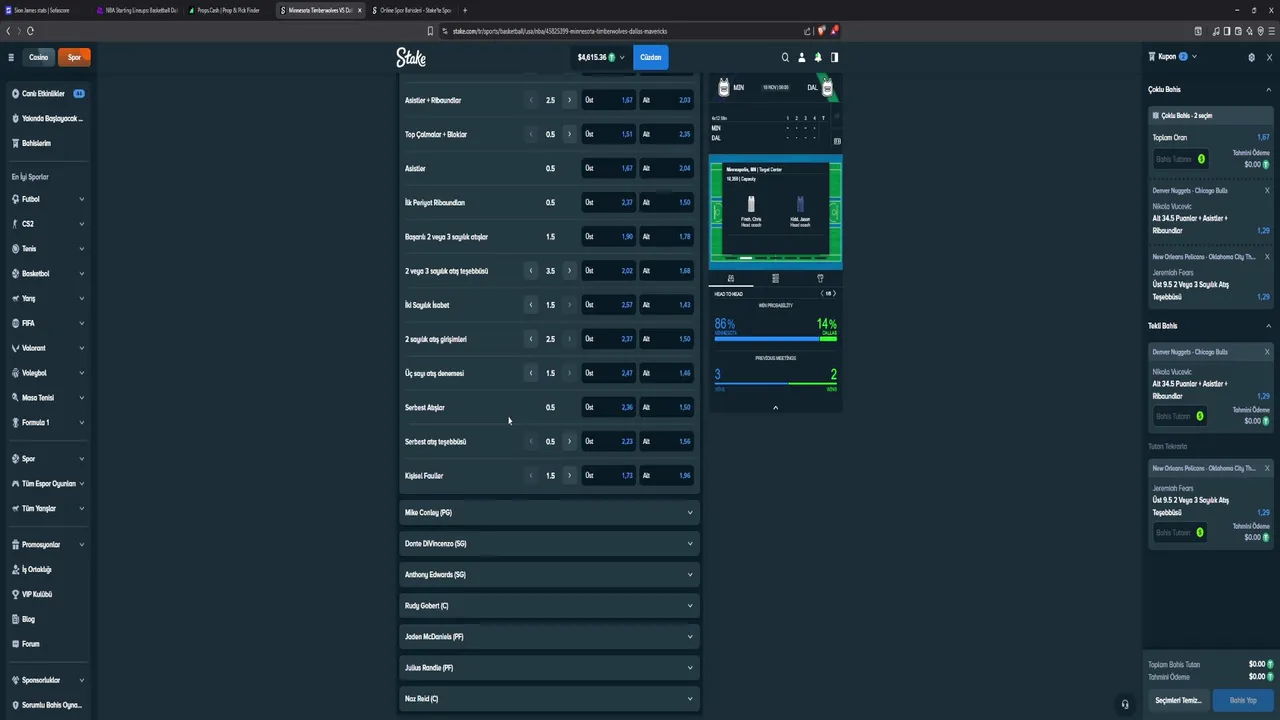The width and height of the screenshot is (1280, 720).
Task: Select Üst 2,57 for İki Sayılık İsabet
Action: 609,305
